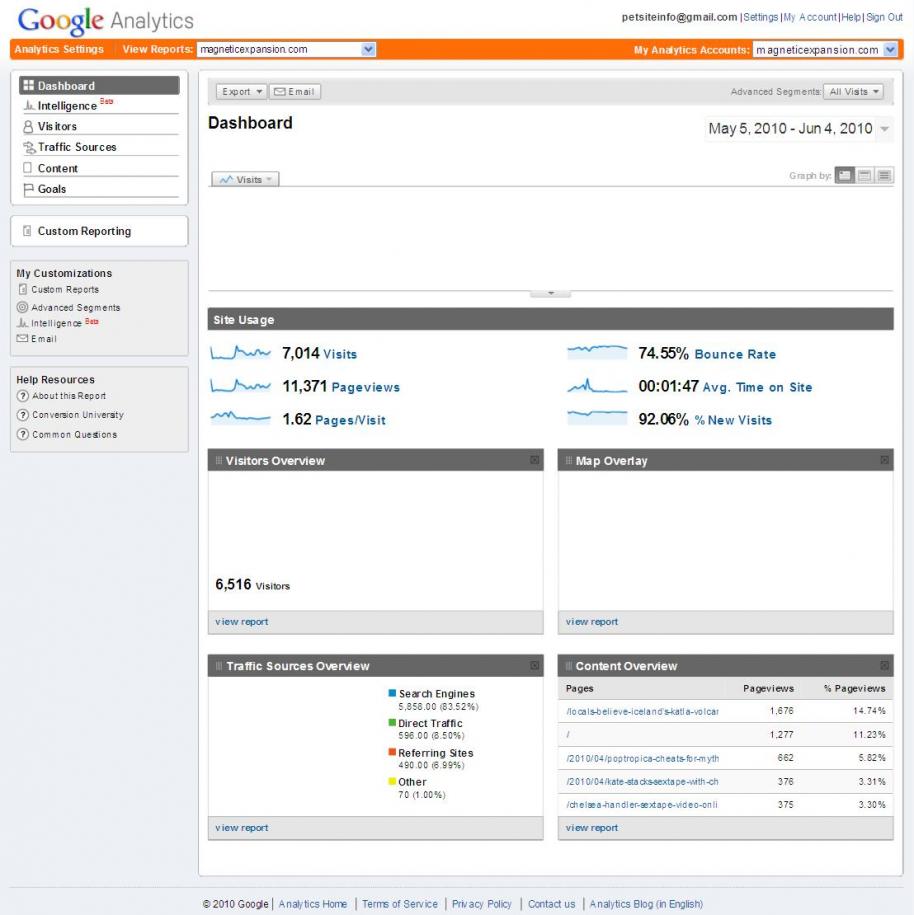This screenshot has height=915, width=914.
Task: Click the question icon beside About this Report
Action: [23, 396]
